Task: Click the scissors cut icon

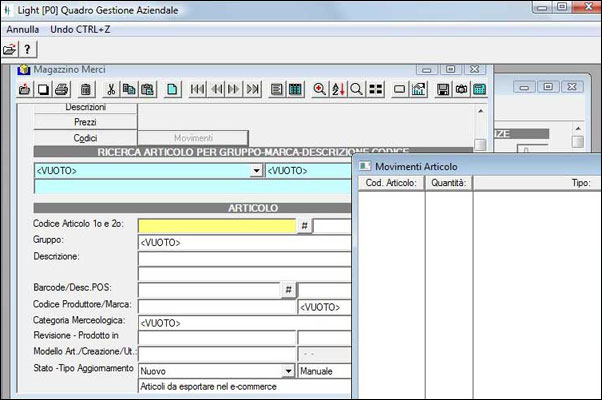Action: (111, 89)
